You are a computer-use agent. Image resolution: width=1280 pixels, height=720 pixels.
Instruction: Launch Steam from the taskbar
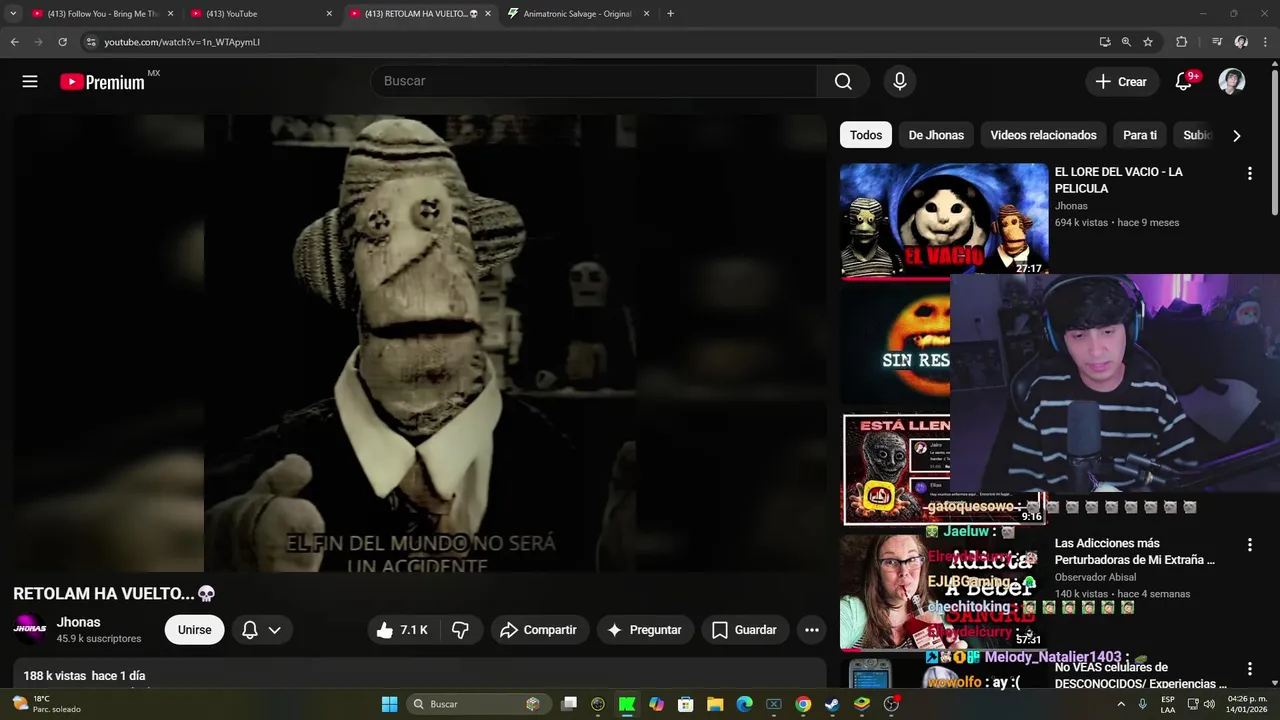(x=832, y=704)
